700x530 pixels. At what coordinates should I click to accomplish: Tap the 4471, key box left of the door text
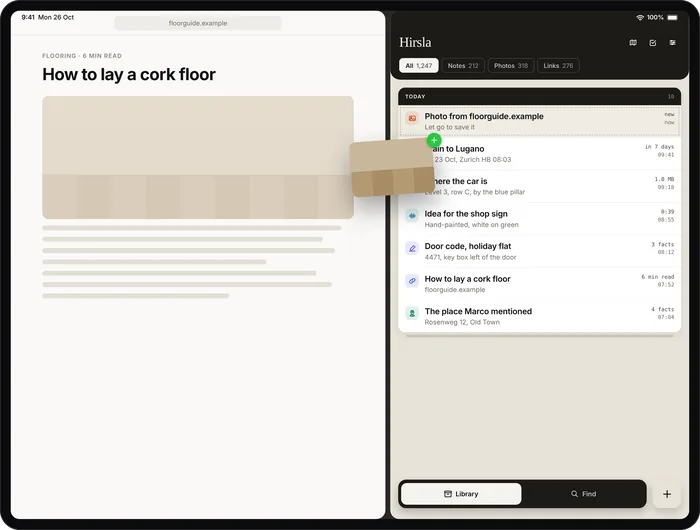[x=470, y=257]
